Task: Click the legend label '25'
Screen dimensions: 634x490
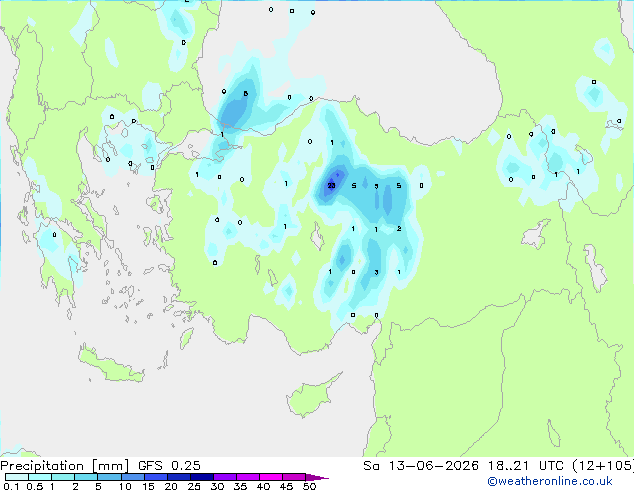Action: coord(194,486)
